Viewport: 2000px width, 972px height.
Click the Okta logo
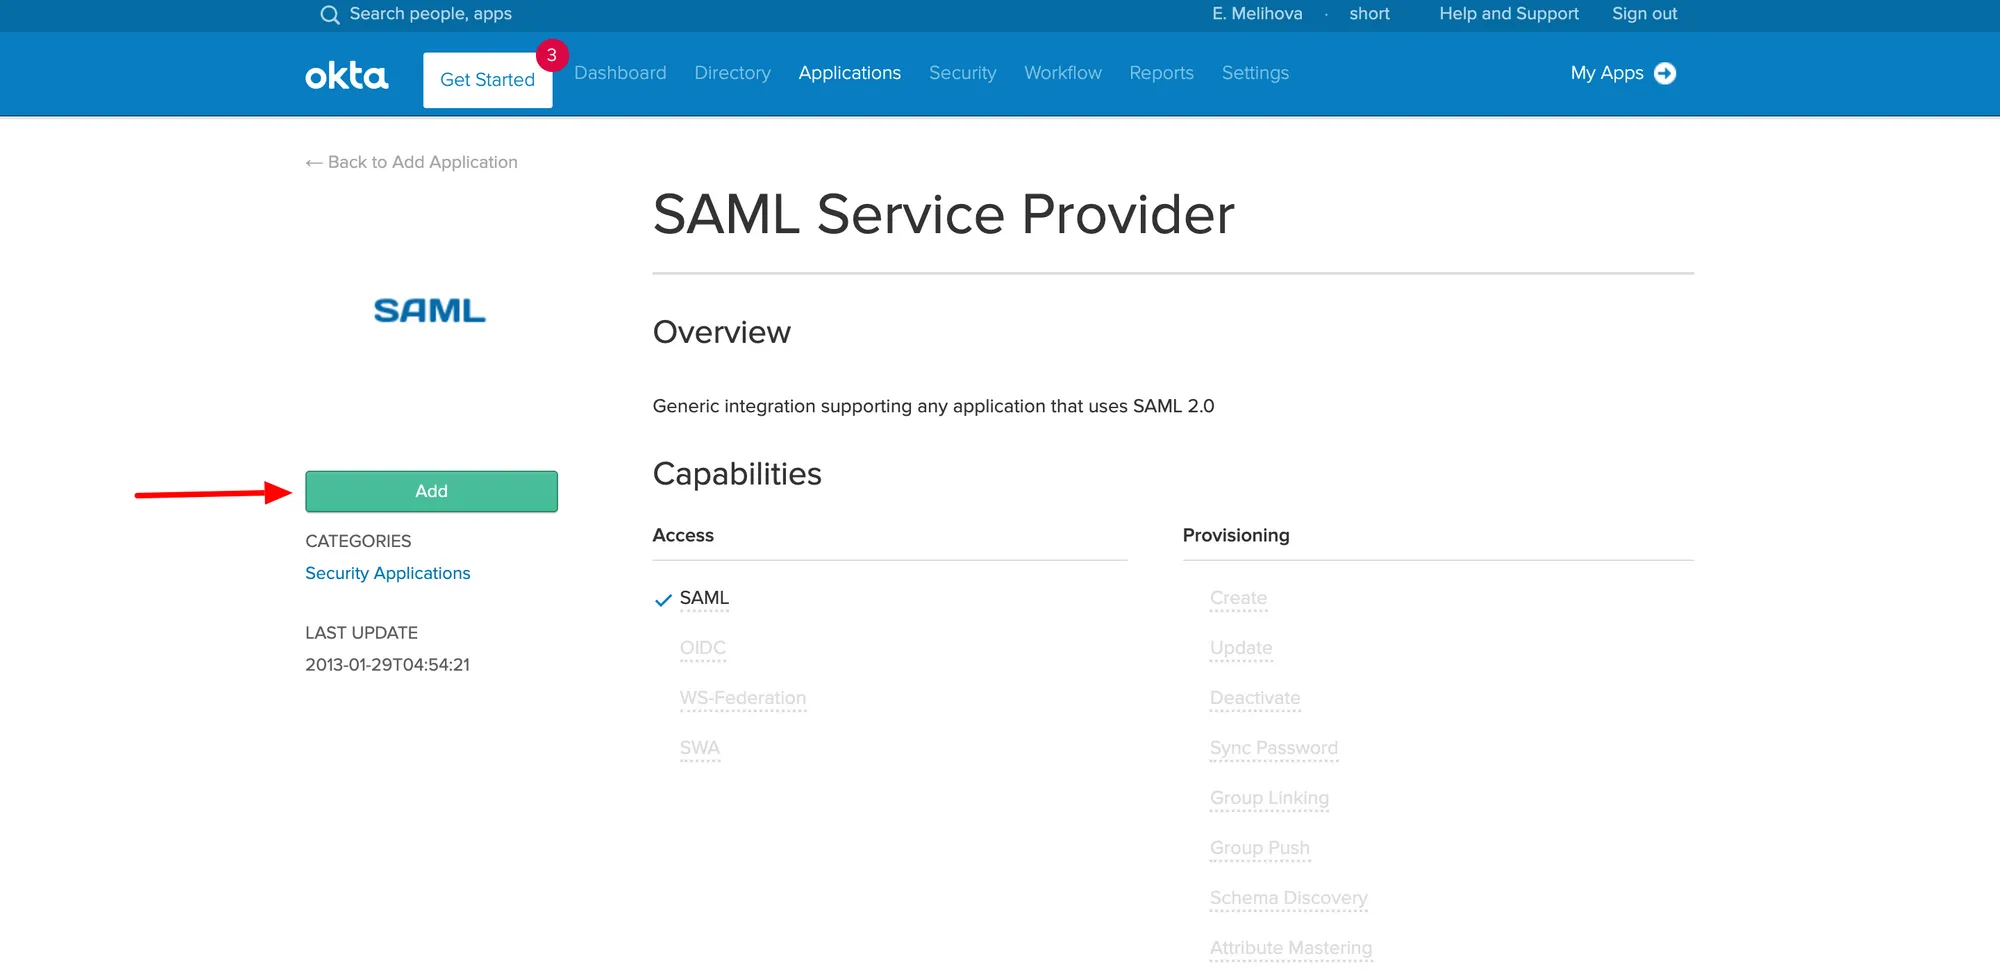346,75
